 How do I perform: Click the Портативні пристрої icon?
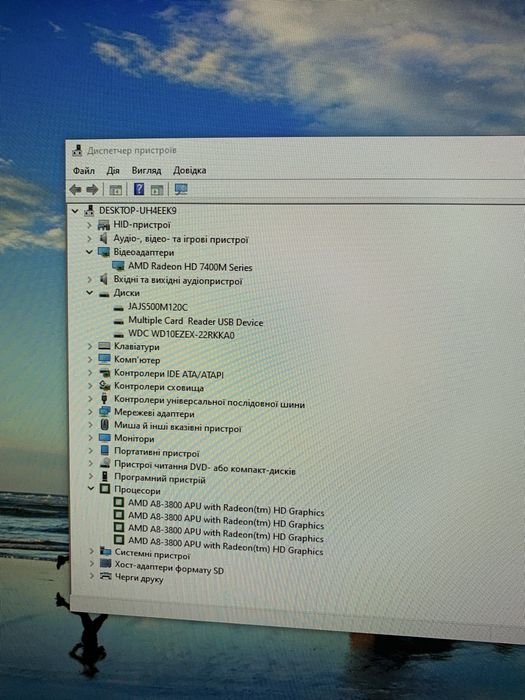104,451
